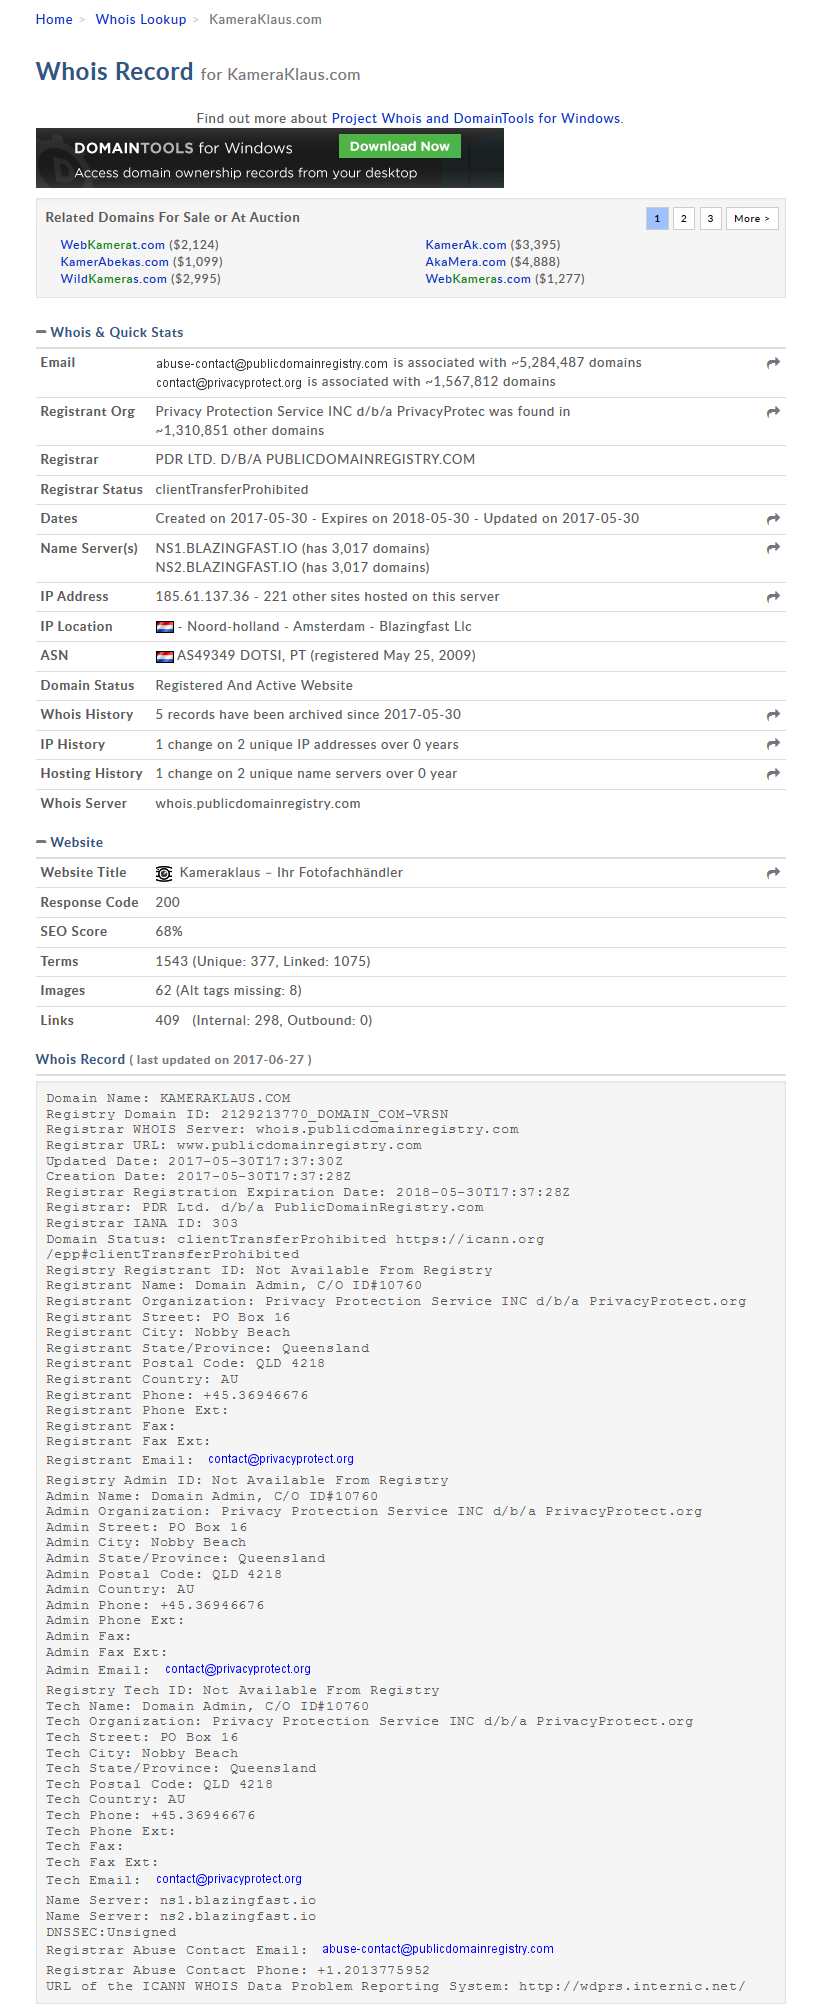
Task: Click the arrow icon beside Registrant Org
Action: pos(773,412)
